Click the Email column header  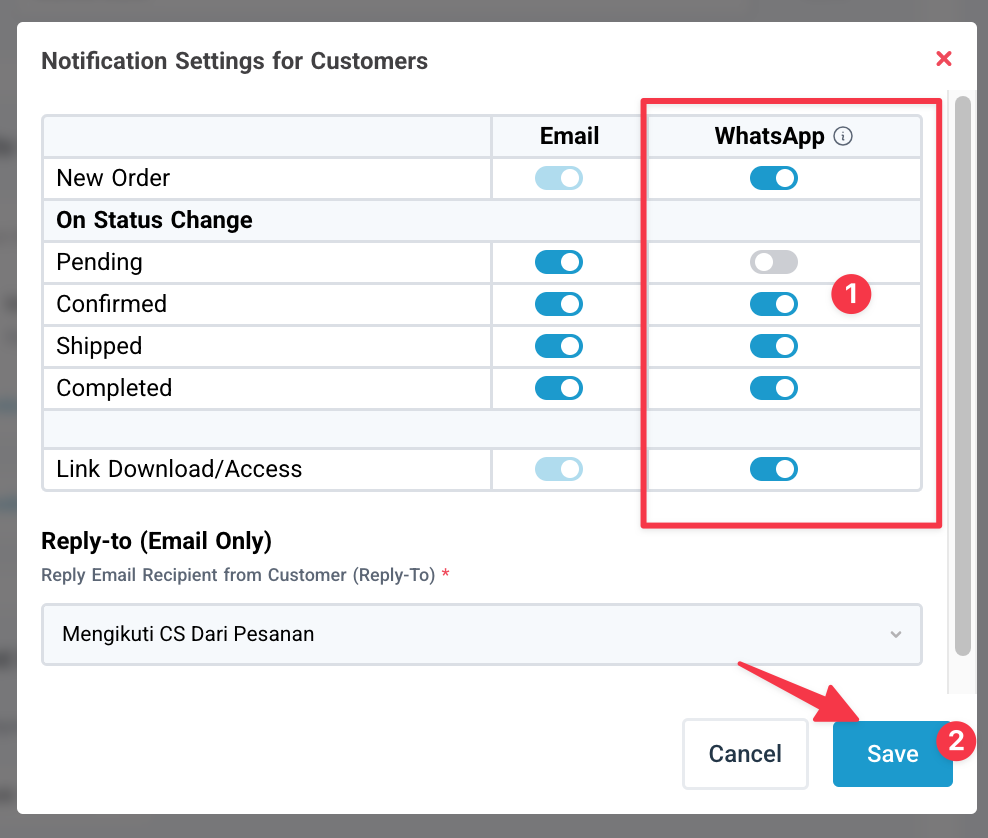tap(569, 137)
